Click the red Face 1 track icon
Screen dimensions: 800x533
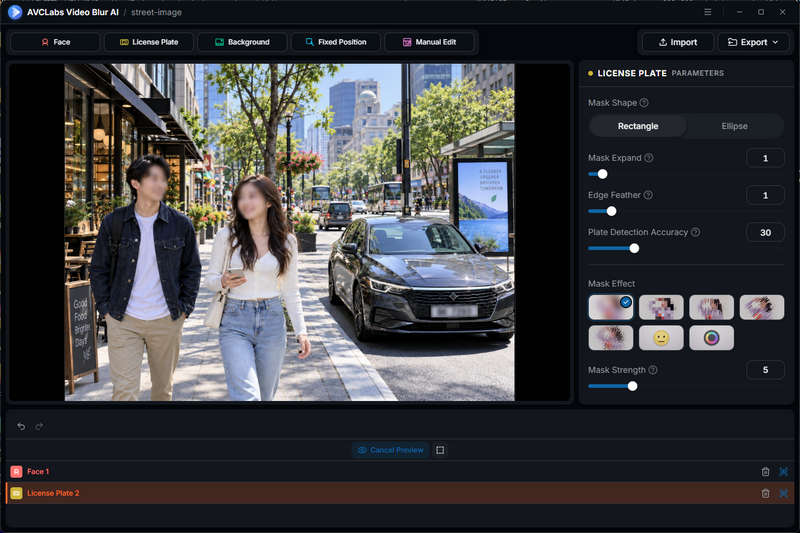[x=16, y=471]
